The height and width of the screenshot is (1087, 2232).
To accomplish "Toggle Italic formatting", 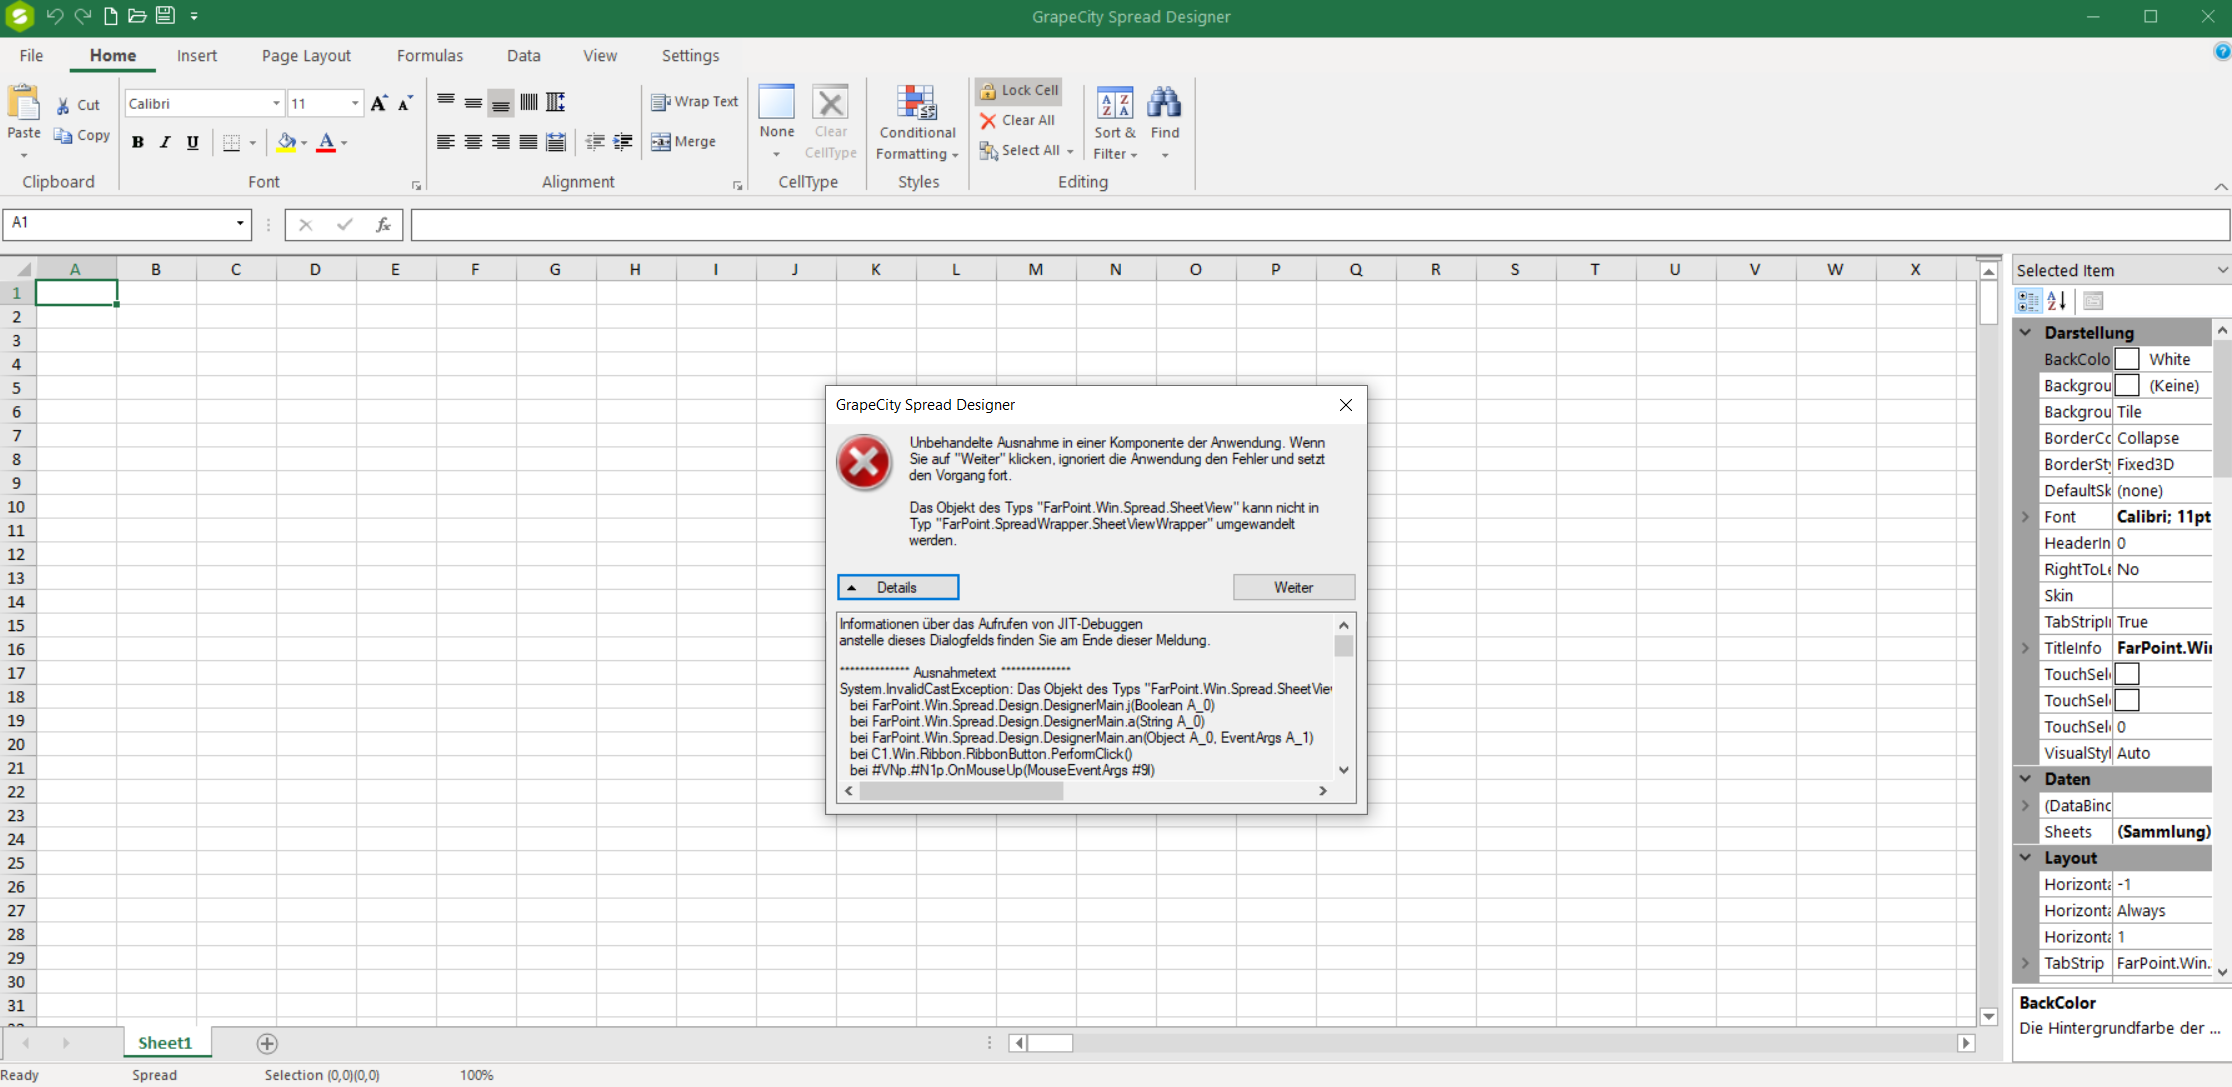I will coord(165,142).
